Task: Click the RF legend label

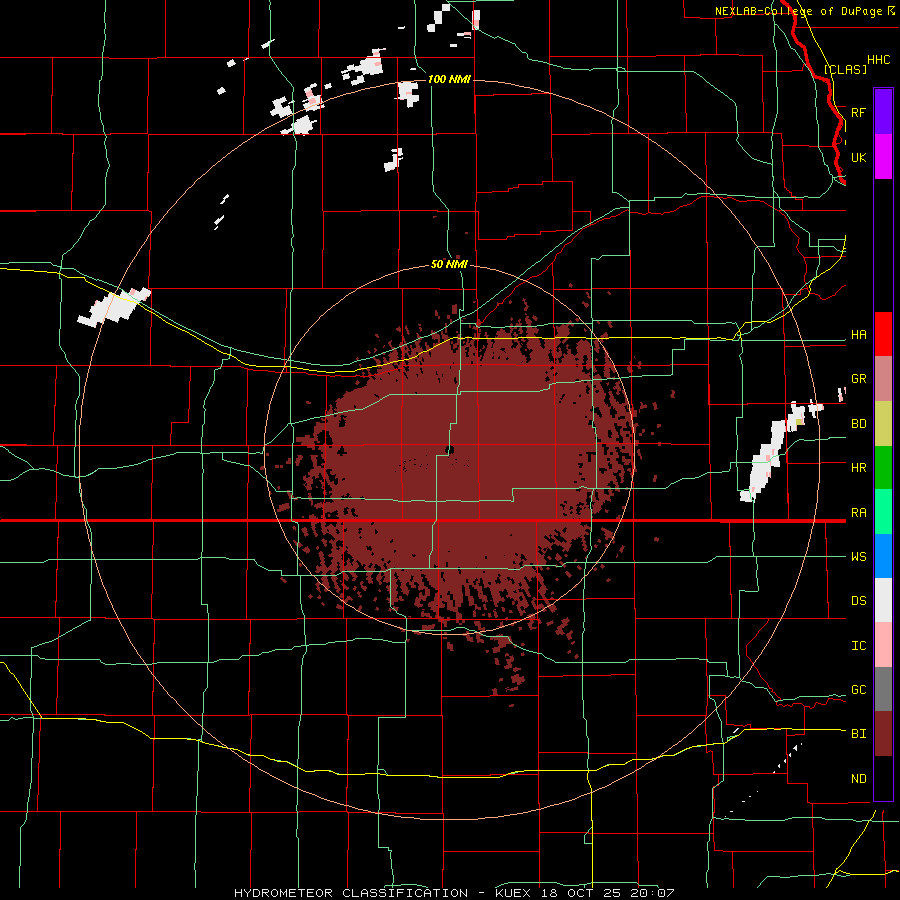Action: click(x=858, y=112)
